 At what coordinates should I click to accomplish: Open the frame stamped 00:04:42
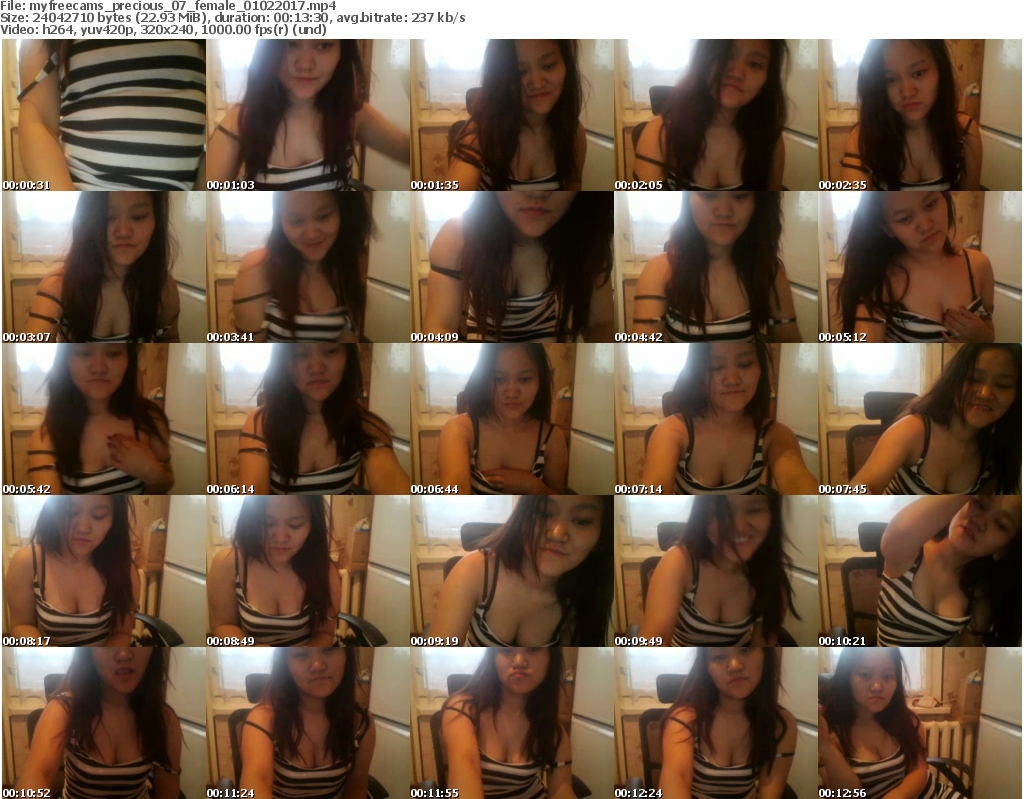(x=716, y=267)
